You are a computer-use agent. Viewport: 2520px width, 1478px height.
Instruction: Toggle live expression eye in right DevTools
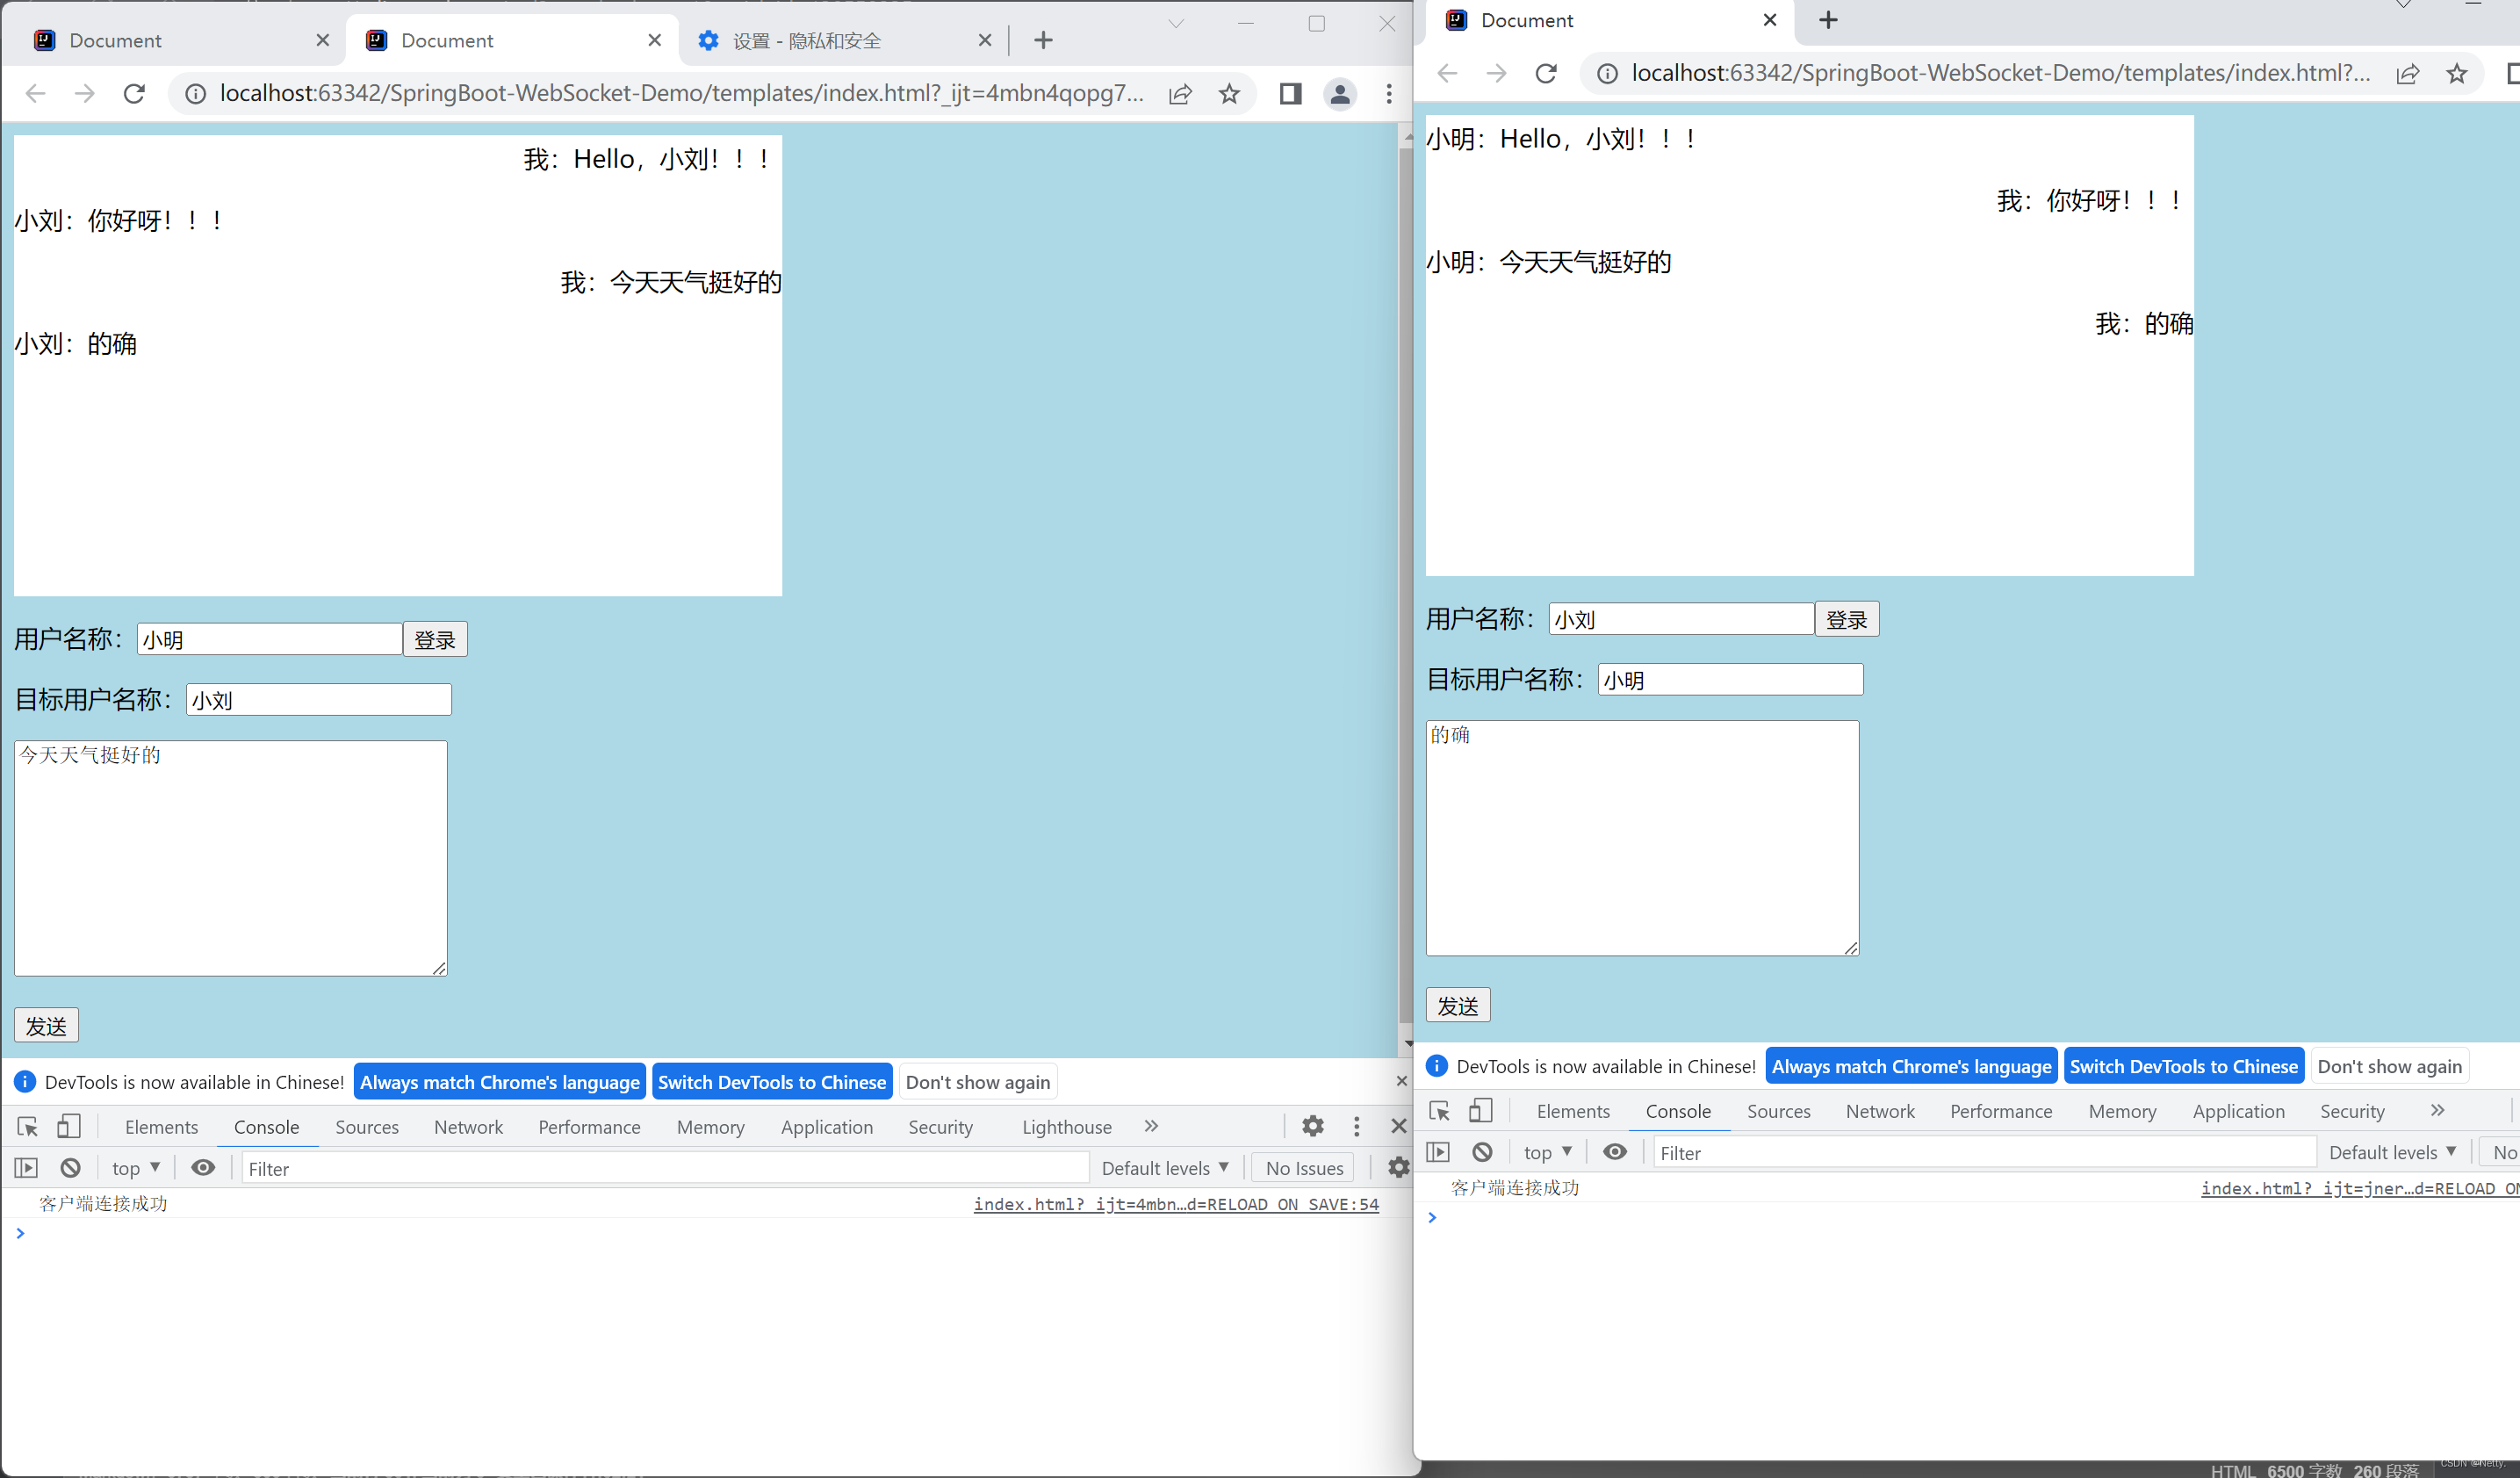click(x=1615, y=1152)
